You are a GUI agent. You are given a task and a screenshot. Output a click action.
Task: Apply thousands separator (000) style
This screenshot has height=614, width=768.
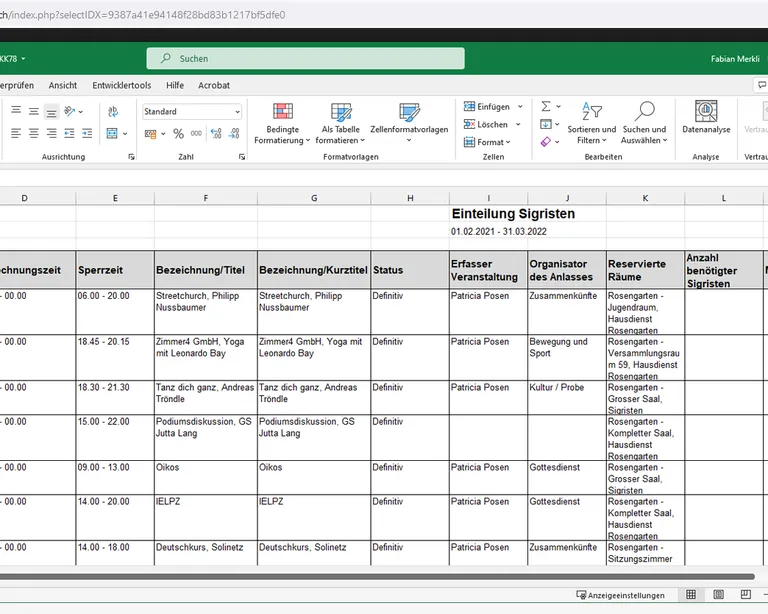[196, 133]
